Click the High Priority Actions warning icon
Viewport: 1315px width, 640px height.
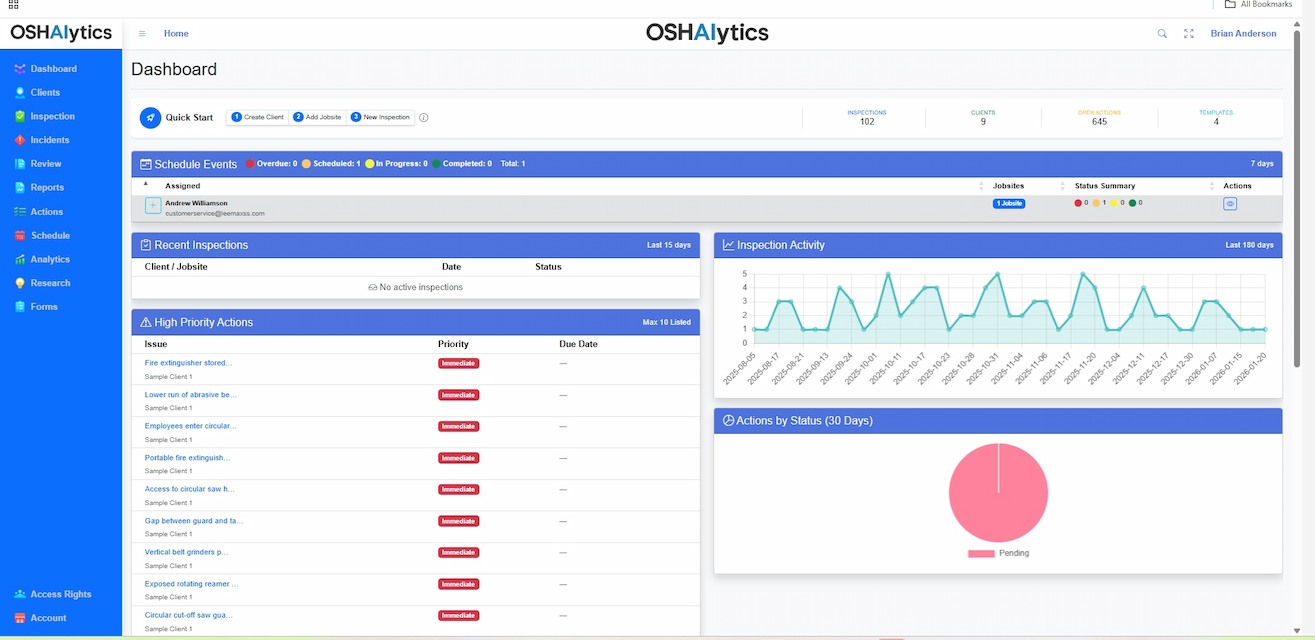146,323
